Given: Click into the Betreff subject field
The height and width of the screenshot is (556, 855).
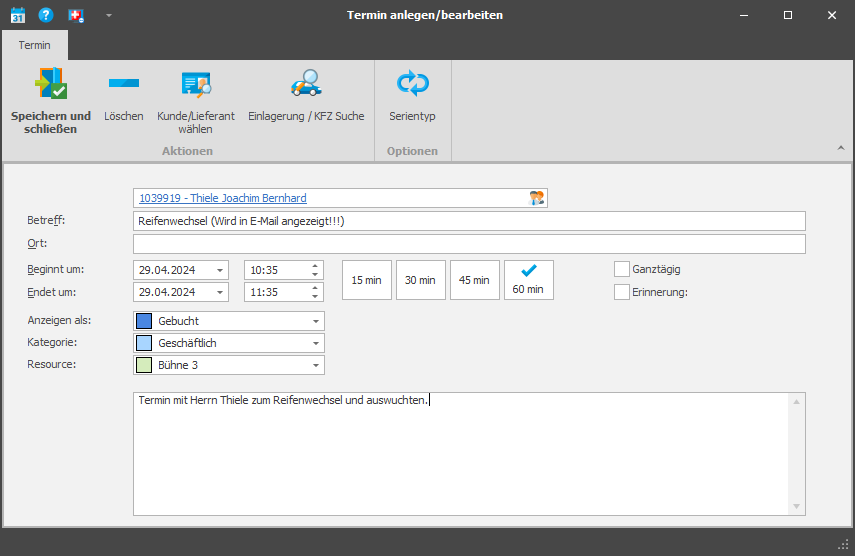Looking at the screenshot, I should pos(469,221).
